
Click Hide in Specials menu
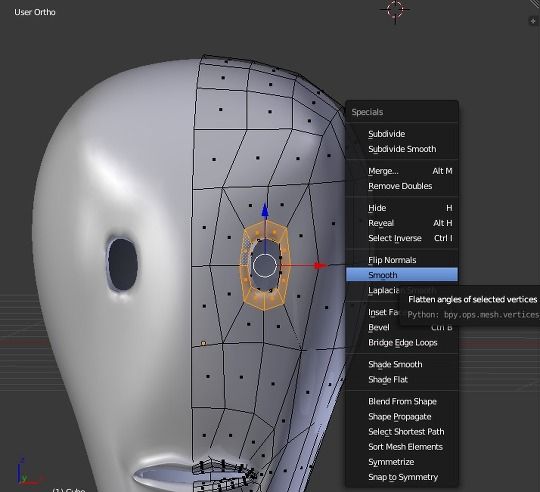(402, 208)
